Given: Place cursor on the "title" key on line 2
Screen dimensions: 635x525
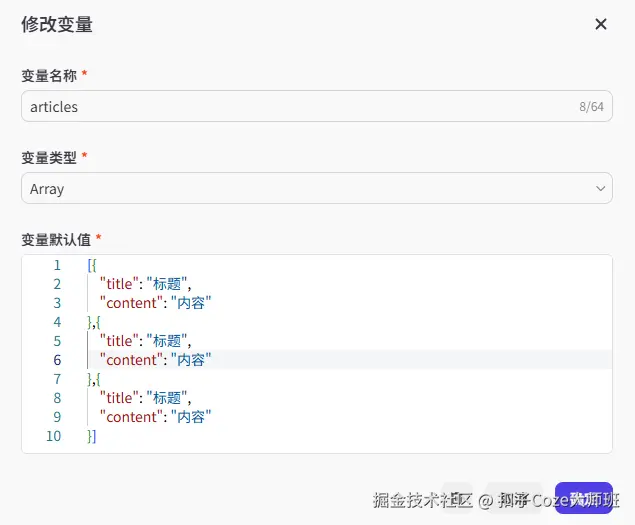Looking at the screenshot, I should (x=119, y=284).
